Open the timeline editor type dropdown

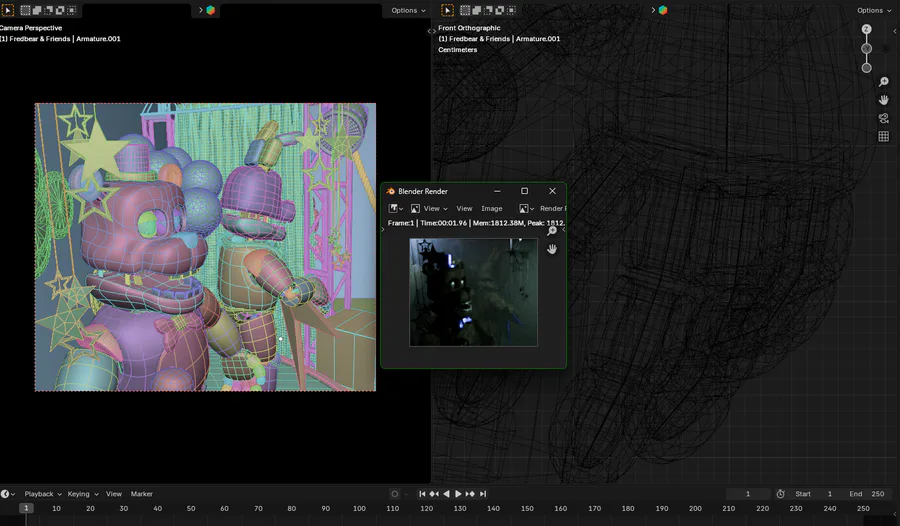coord(8,494)
